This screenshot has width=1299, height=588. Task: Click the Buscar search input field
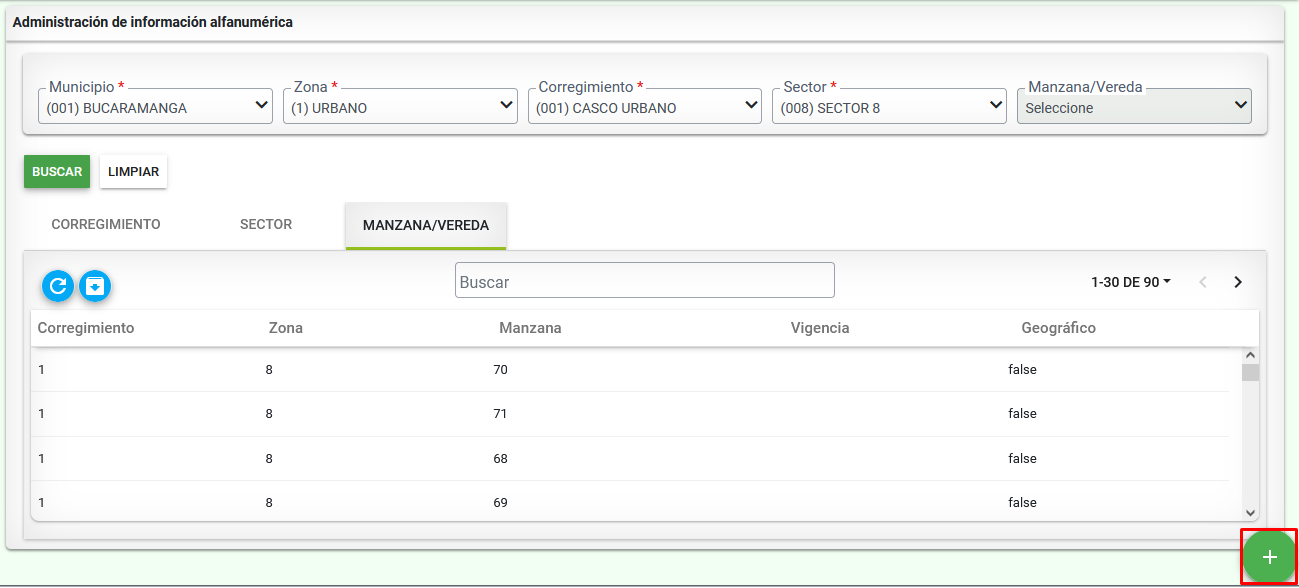click(x=645, y=280)
